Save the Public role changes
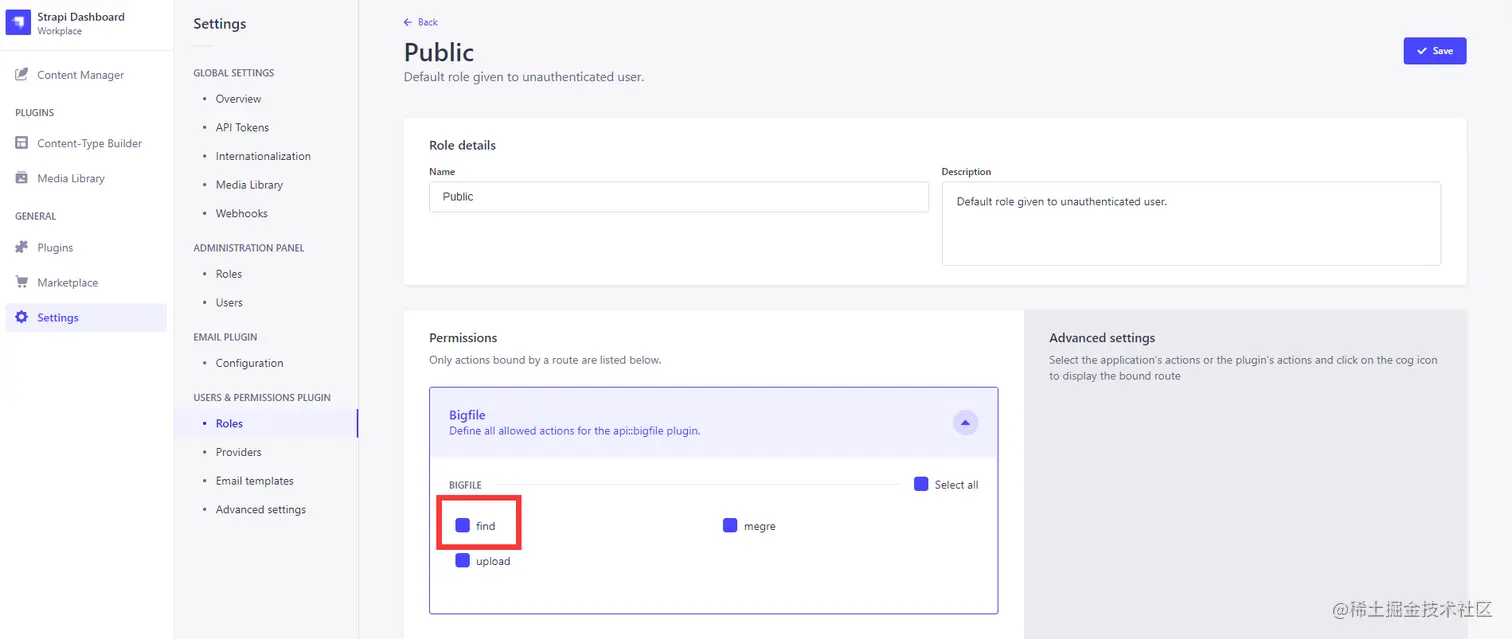This screenshot has height=639, width=1512. point(1435,51)
